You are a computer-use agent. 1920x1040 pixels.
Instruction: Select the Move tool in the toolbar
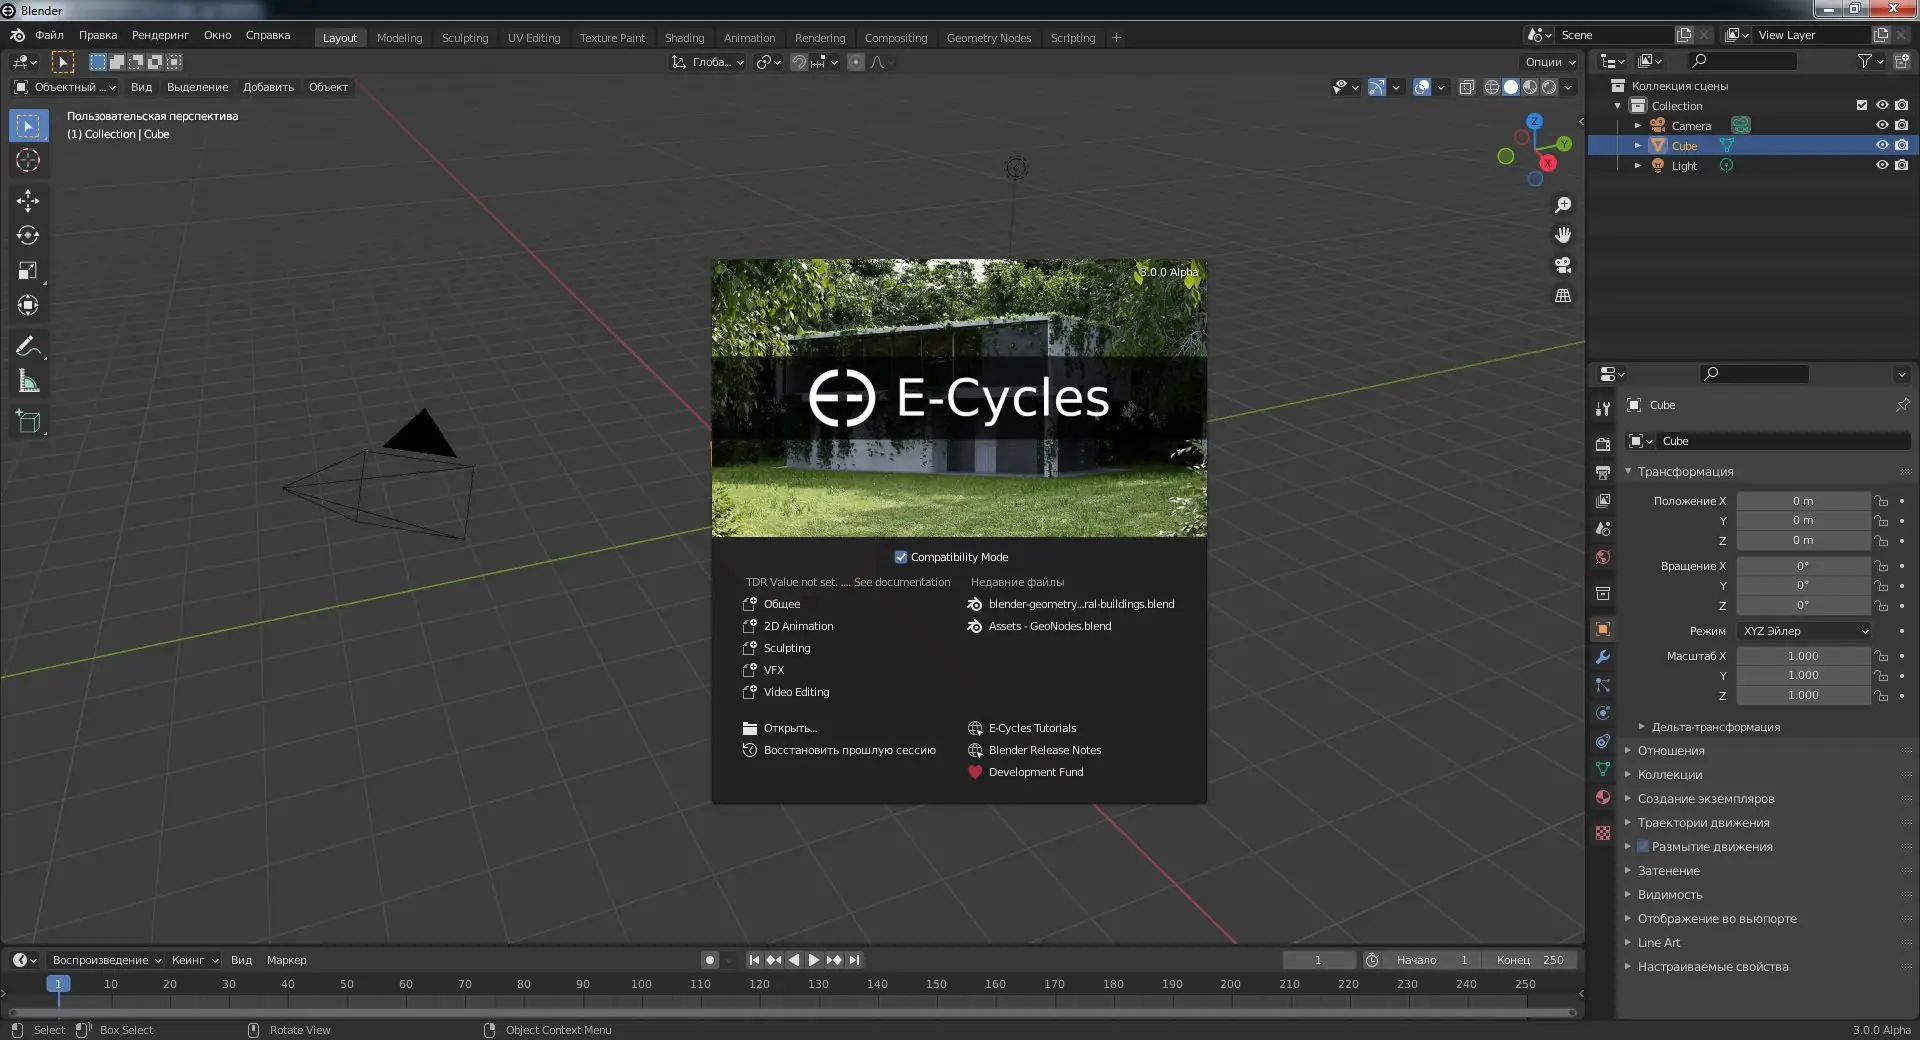tap(28, 201)
